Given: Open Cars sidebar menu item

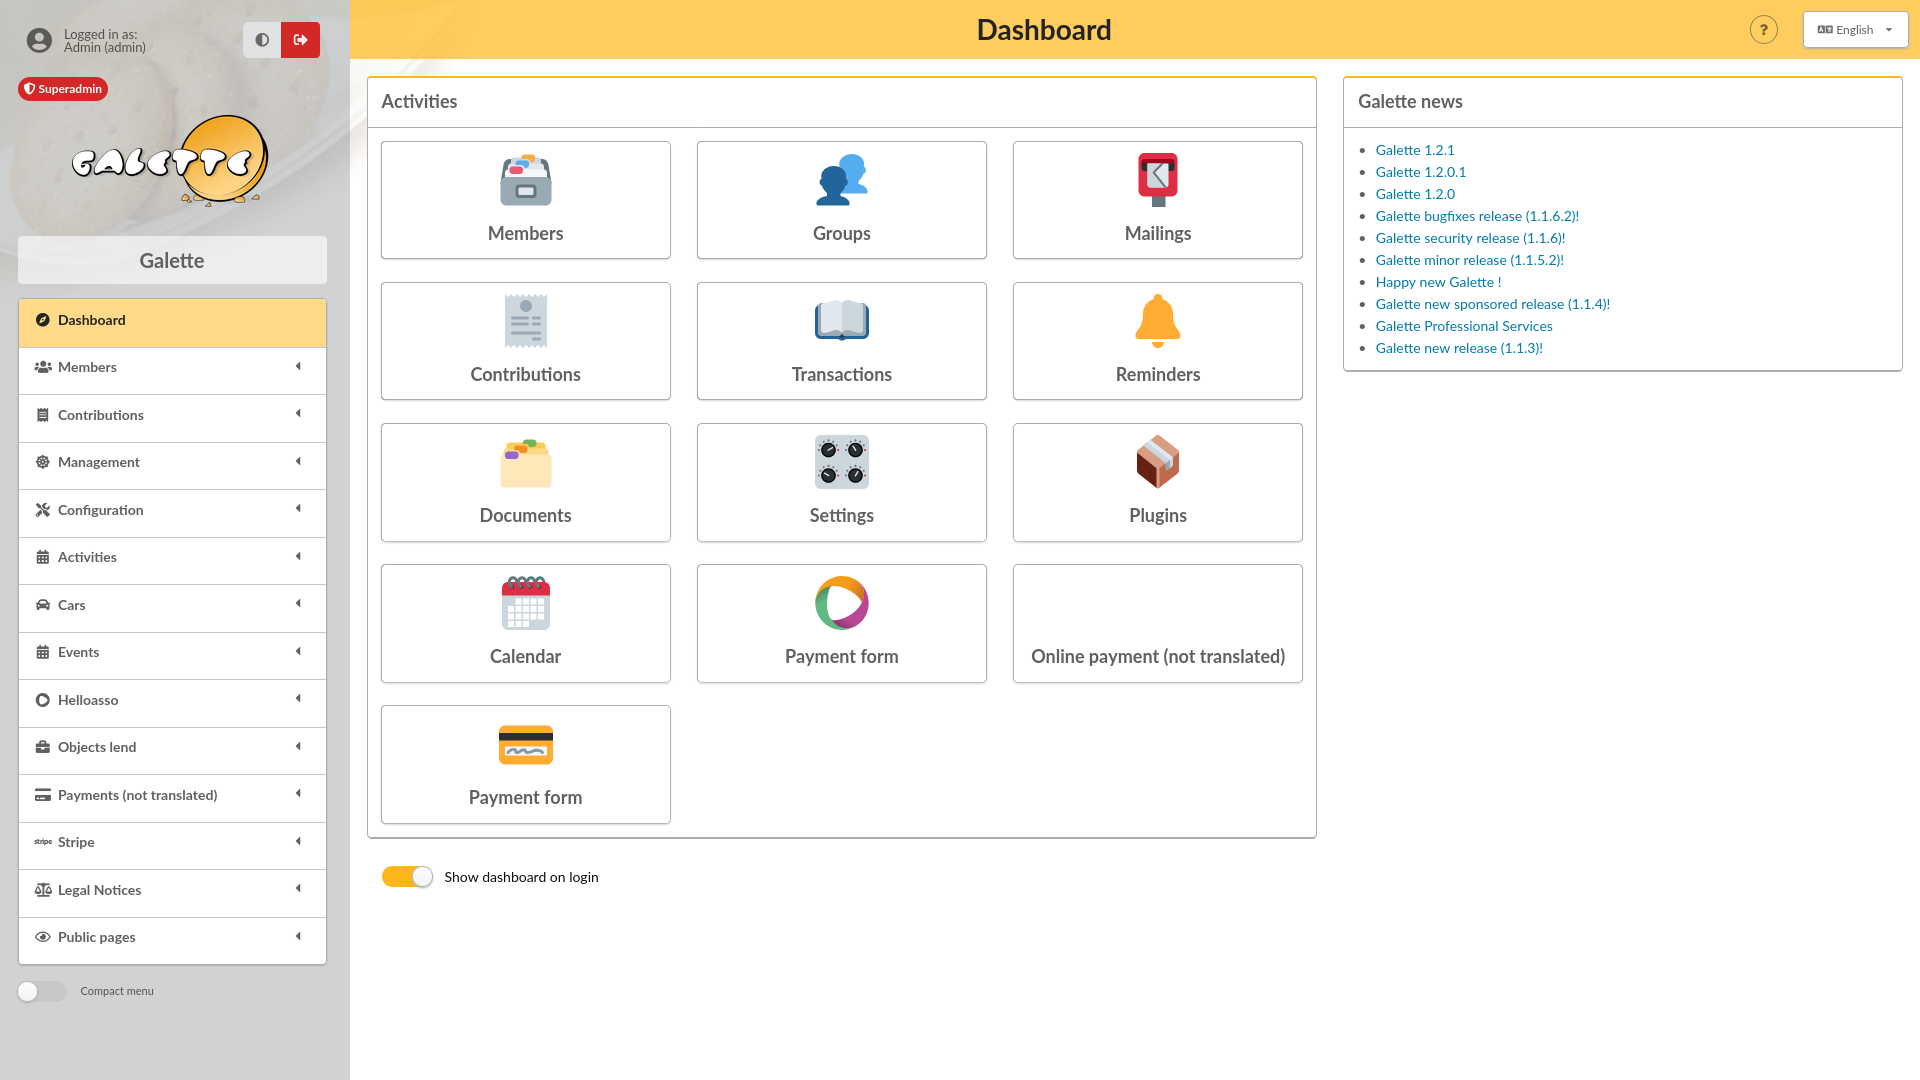Looking at the screenshot, I should pyautogui.click(x=172, y=607).
